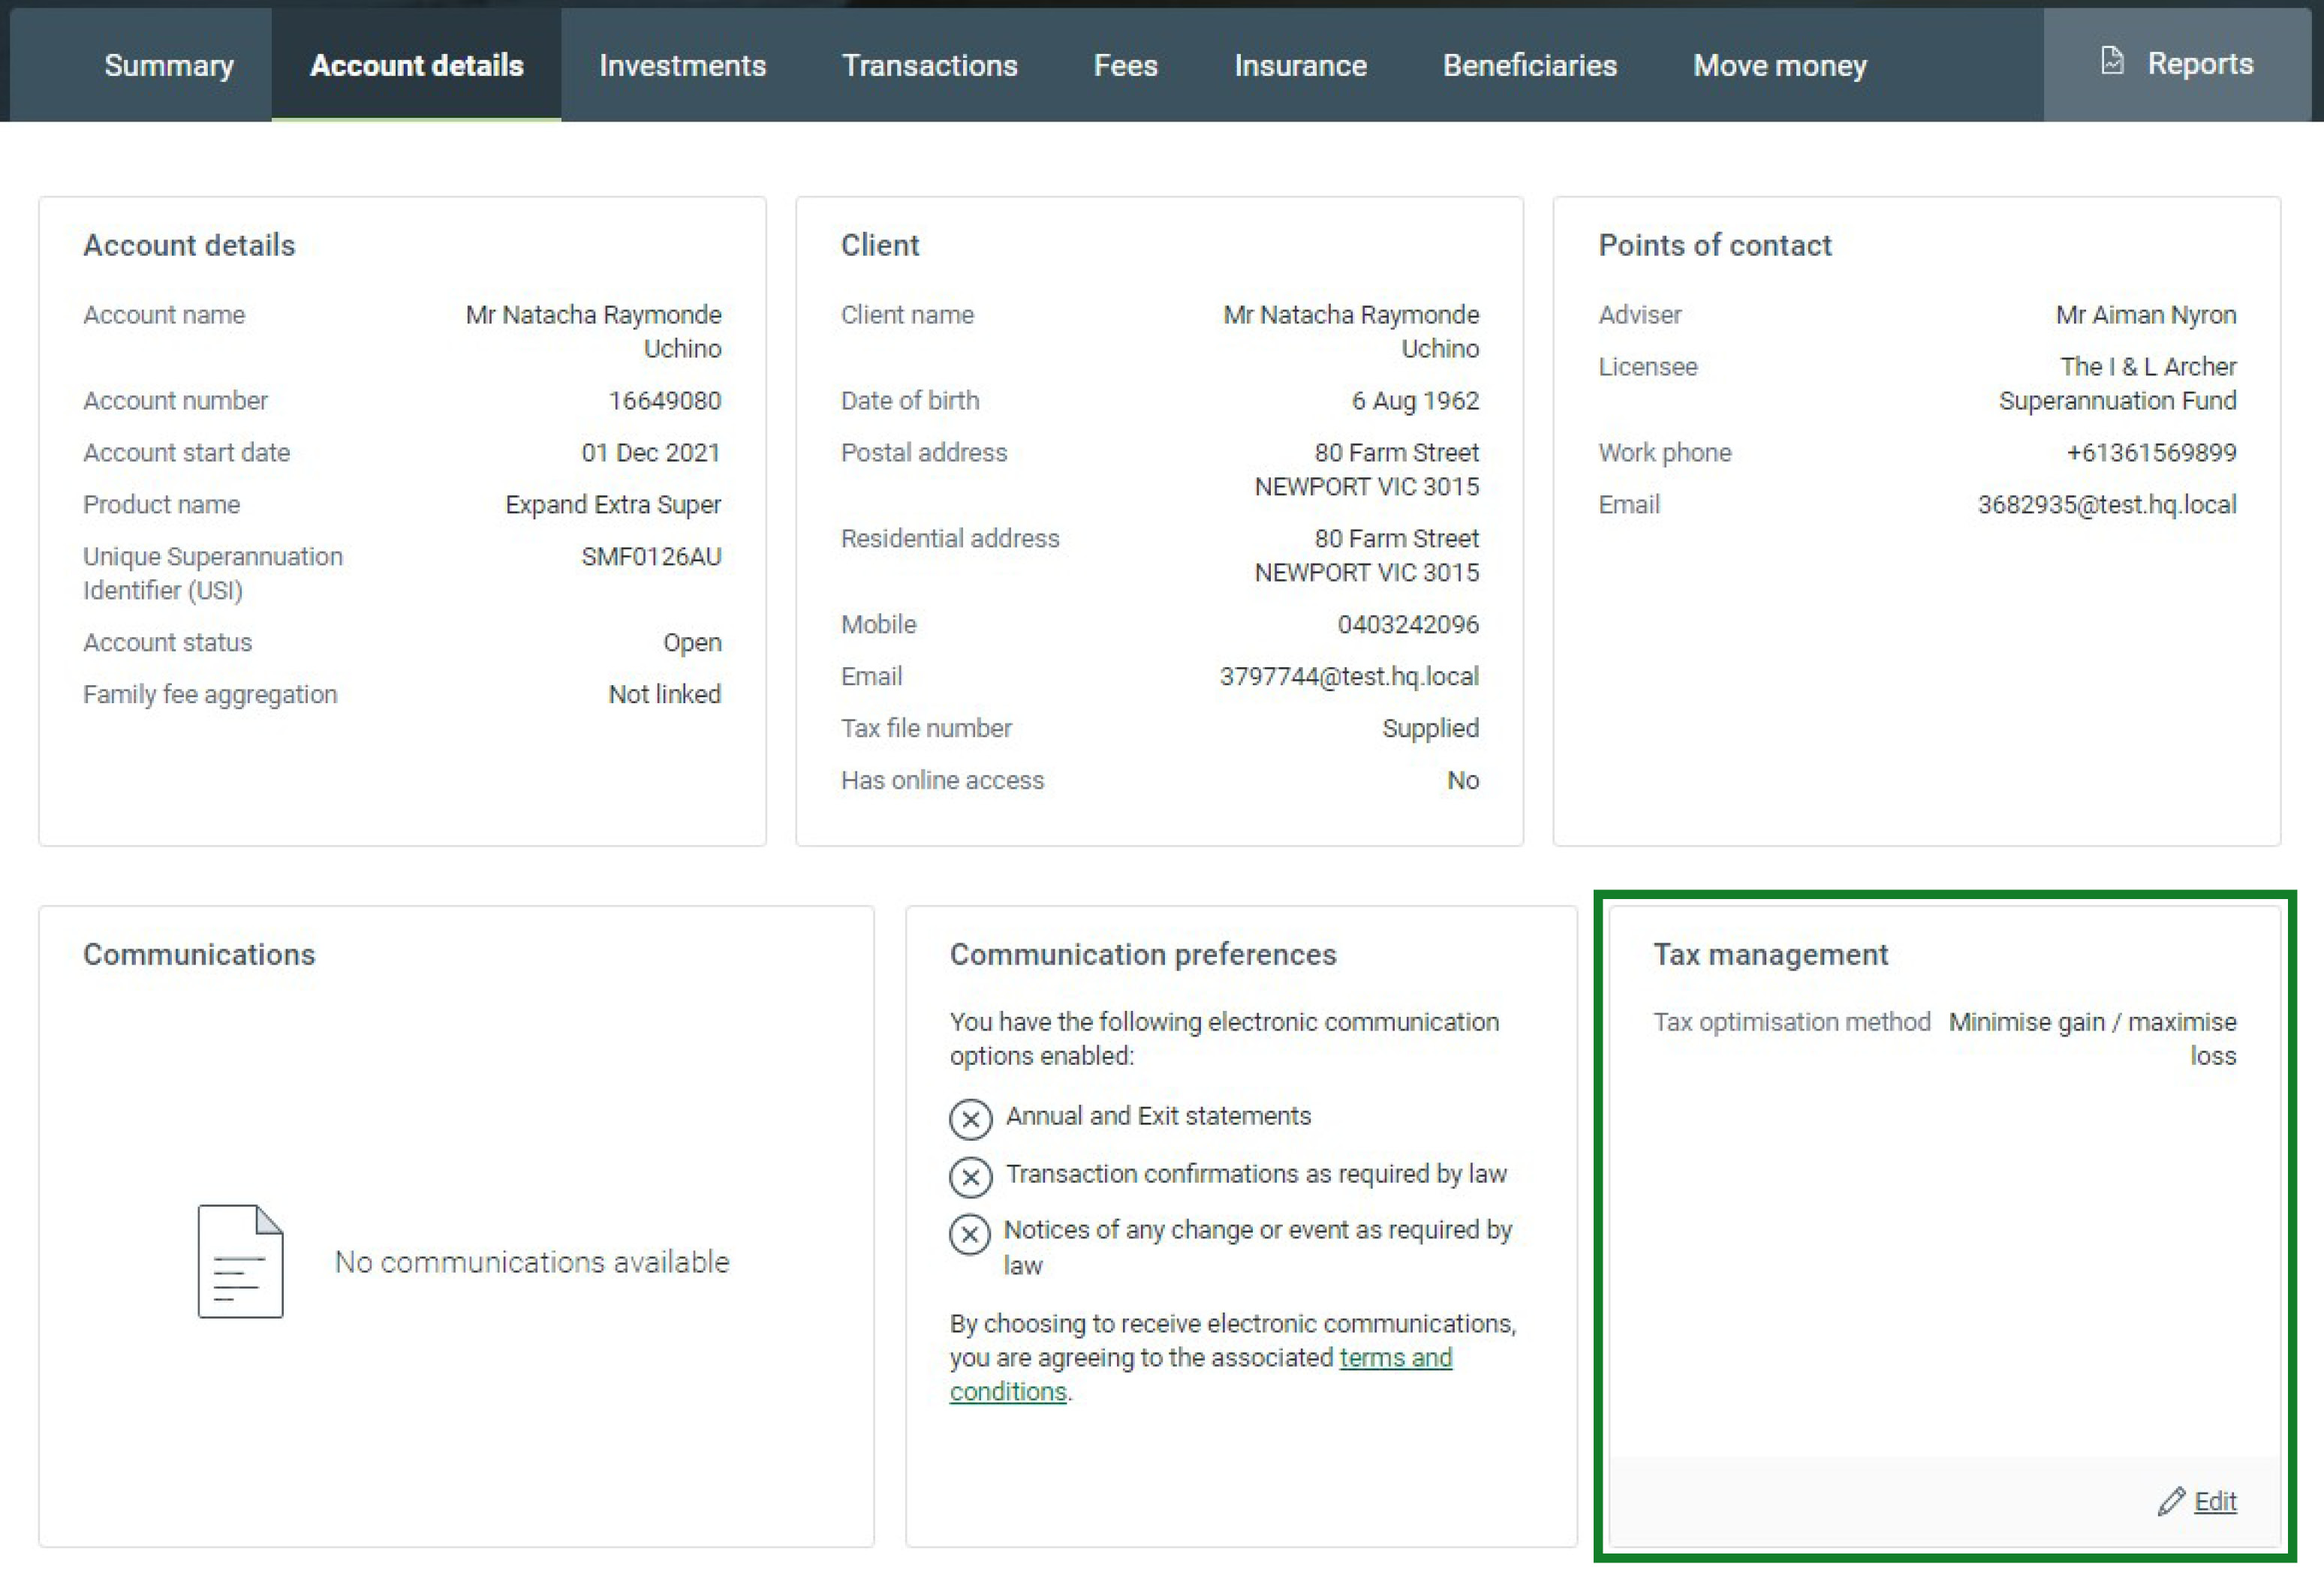This screenshot has height=1579, width=2324.
Task: Click the client email 3797744@test.hq.local
Action: coord(1348,676)
